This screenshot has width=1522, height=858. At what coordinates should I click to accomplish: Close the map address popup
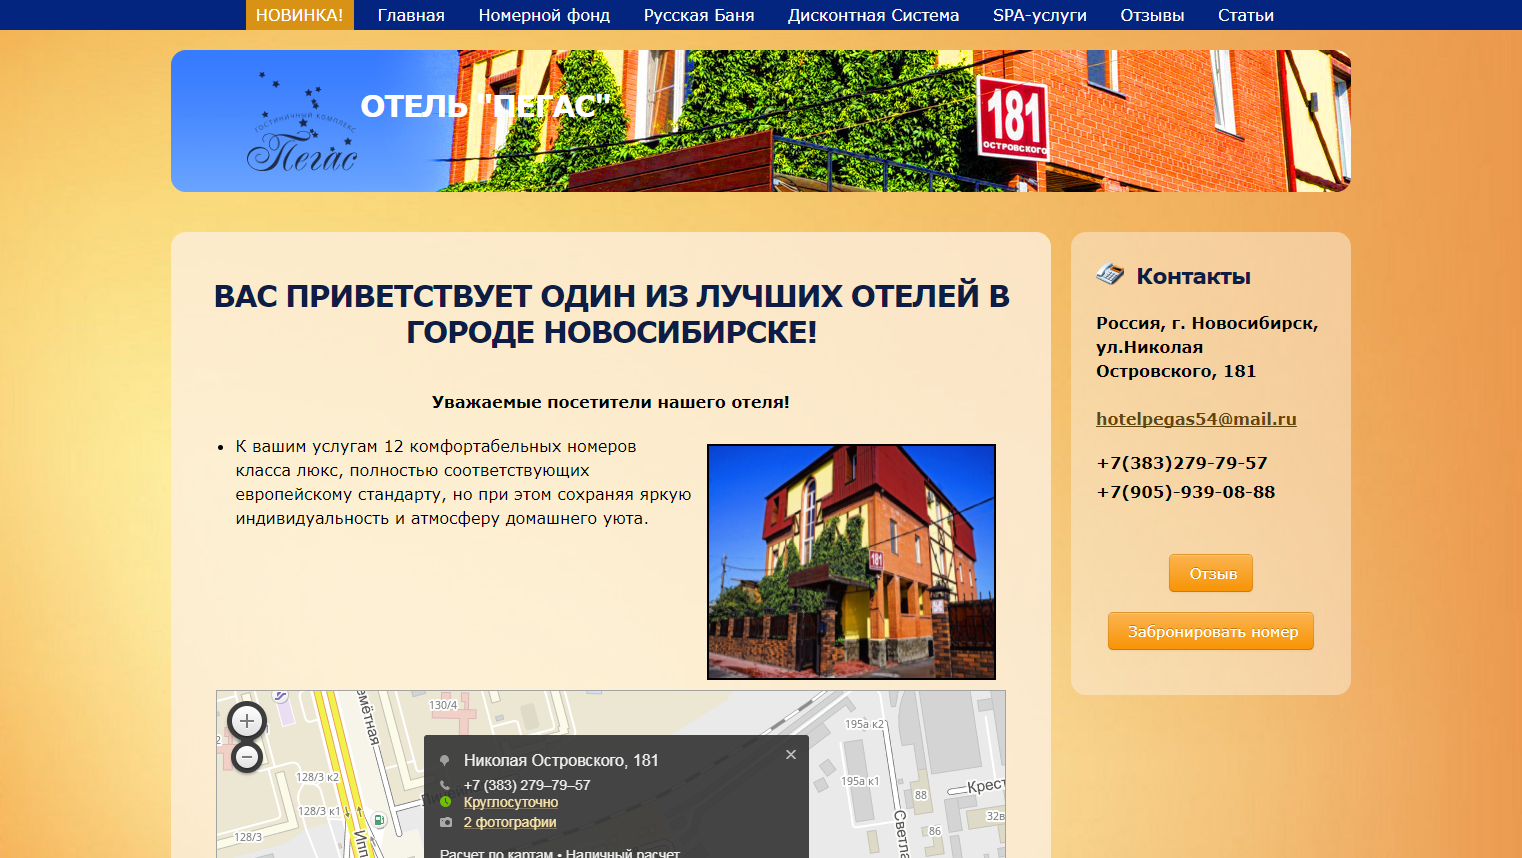791,755
